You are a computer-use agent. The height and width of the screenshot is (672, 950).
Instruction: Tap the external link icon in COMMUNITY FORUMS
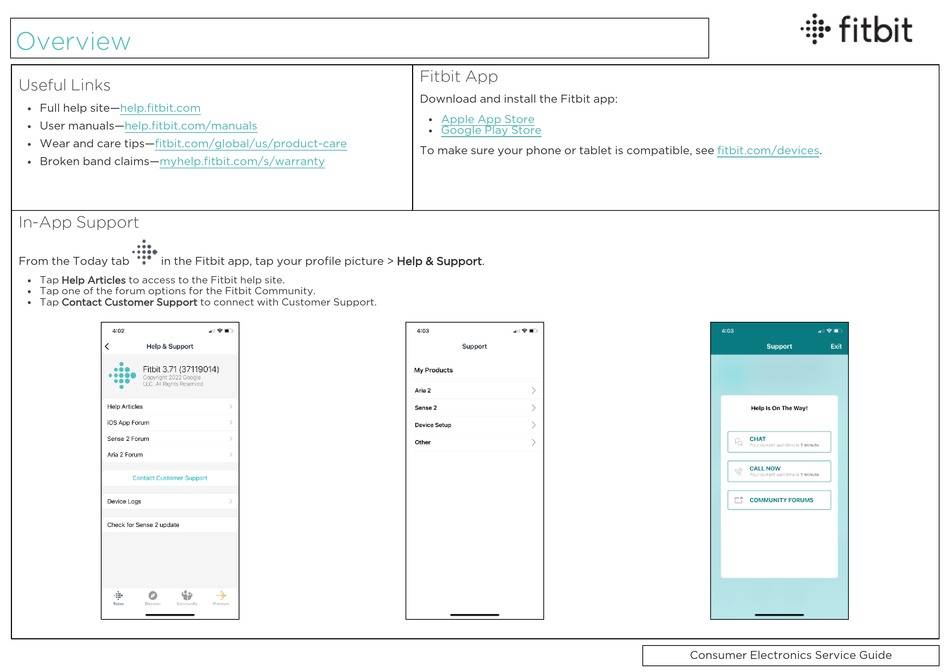coord(739,500)
